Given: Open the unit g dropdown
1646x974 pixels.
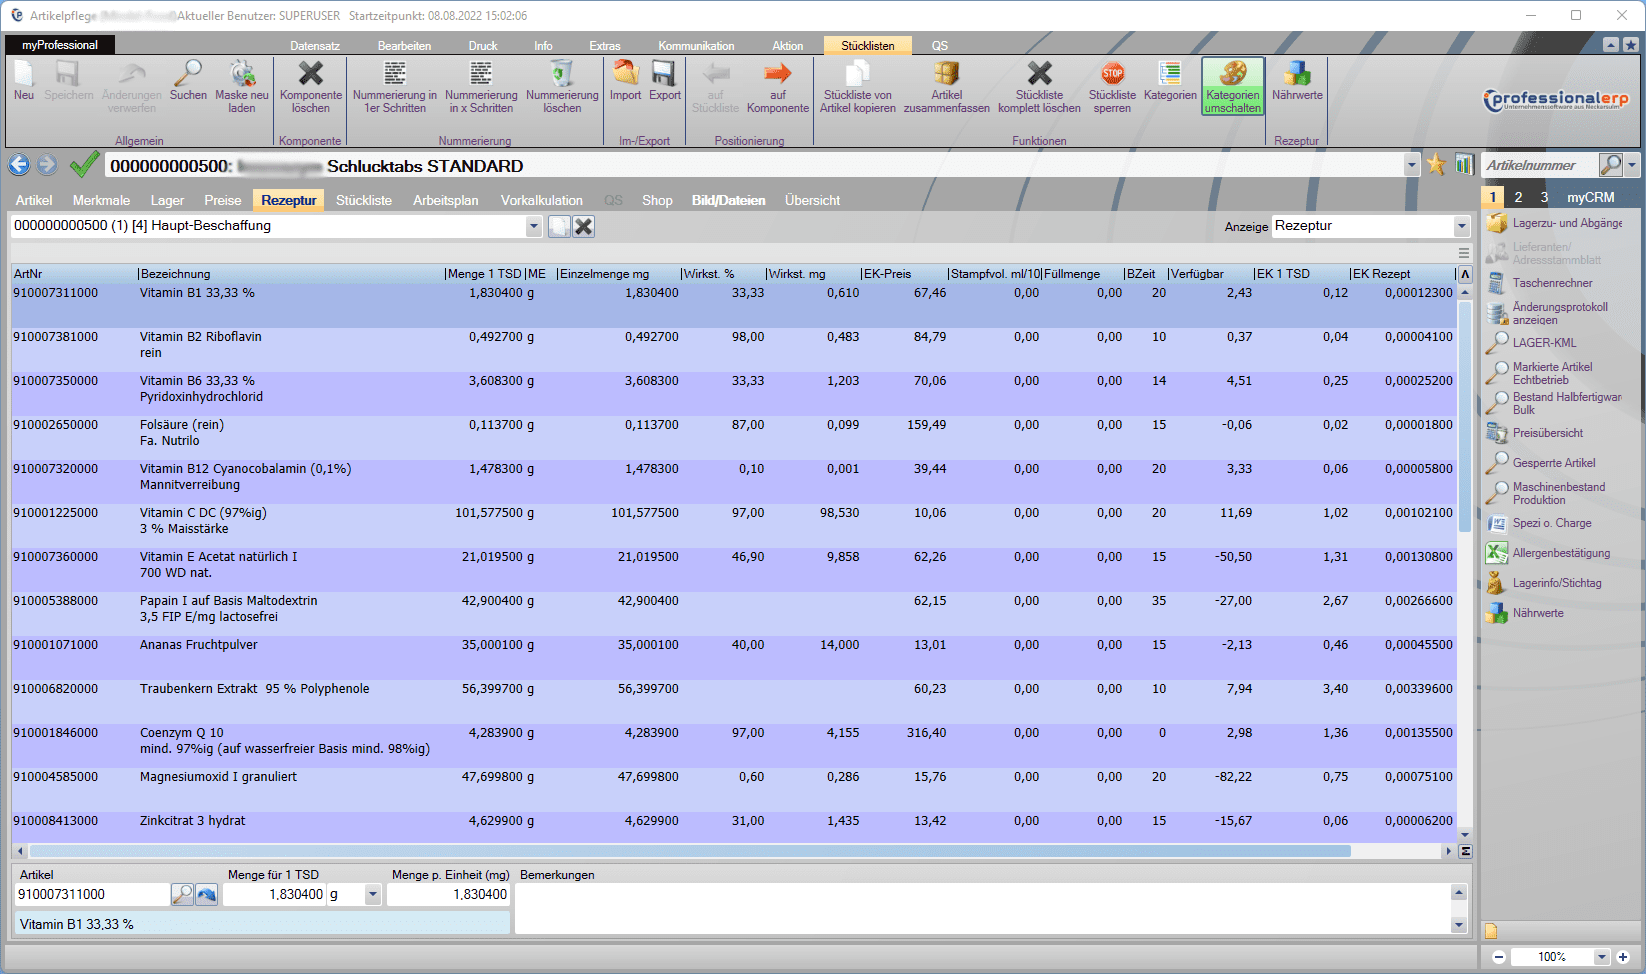Looking at the screenshot, I should tap(373, 895).
